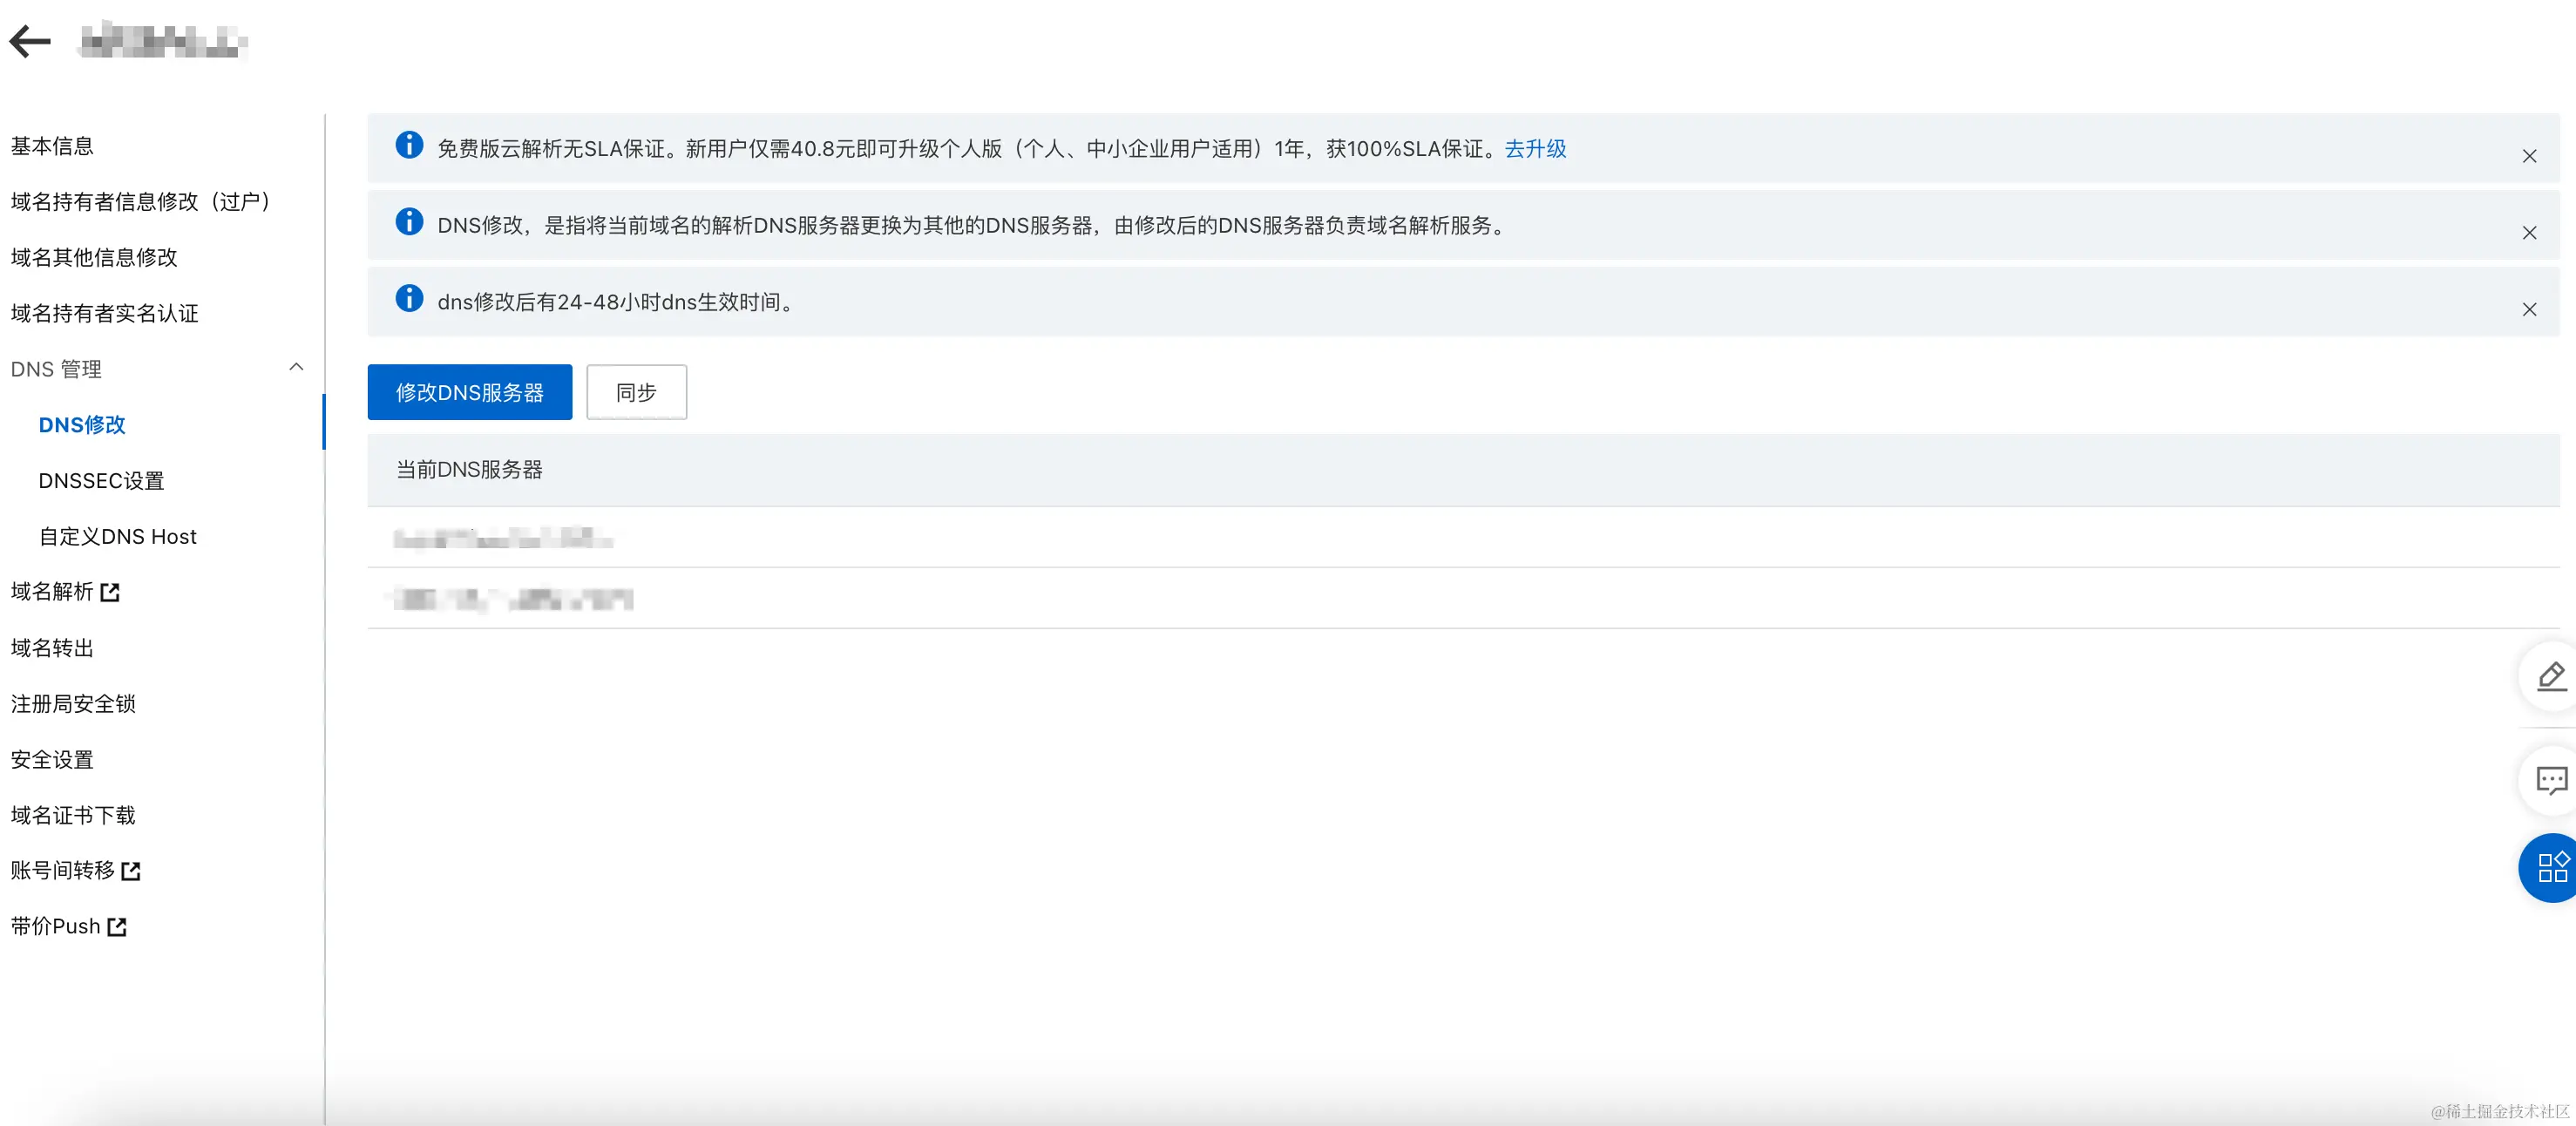Image resolution: width=2576 pixels, height=1126 pixels.
Task: Open 域名证书下载 menu item
Action: point(73,815)
